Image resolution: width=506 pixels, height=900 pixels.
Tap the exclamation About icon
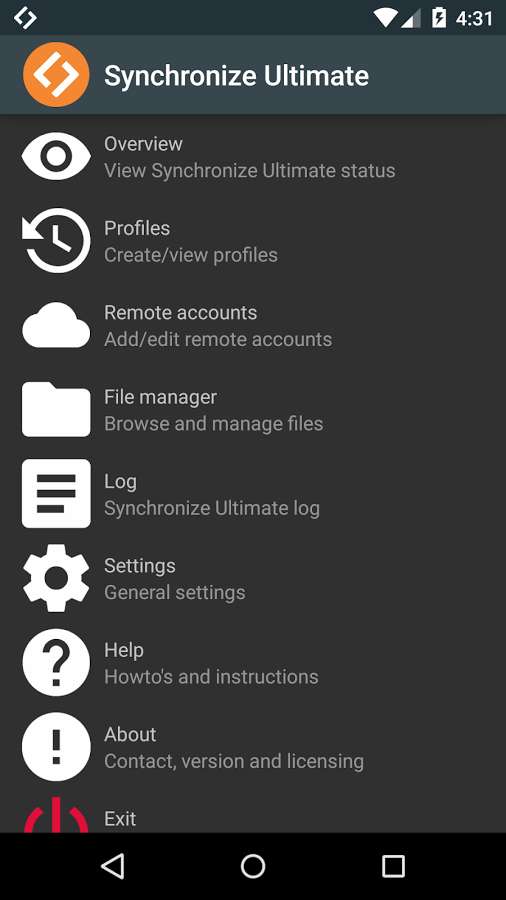click(x=56, y=747)
